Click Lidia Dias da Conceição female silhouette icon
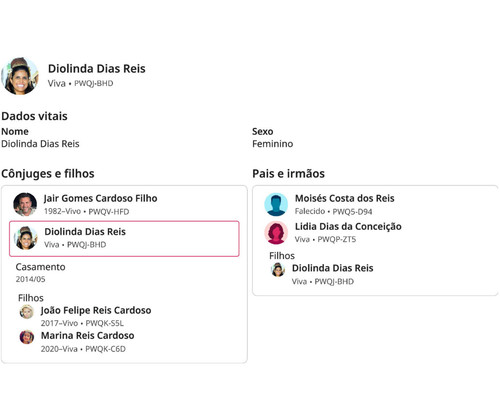The image size is (500, 419). tap(276, 233)
